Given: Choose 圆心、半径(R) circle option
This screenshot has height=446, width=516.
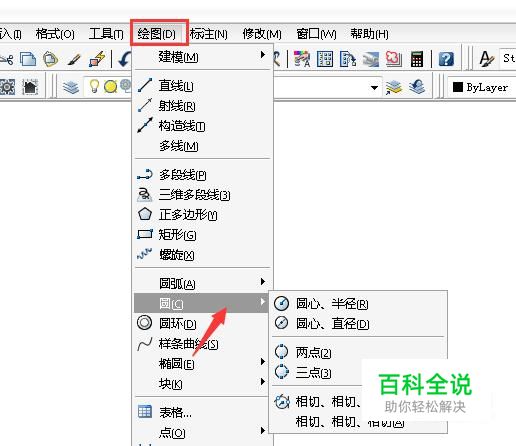Looking at the screenshot, I should [358, 304].
